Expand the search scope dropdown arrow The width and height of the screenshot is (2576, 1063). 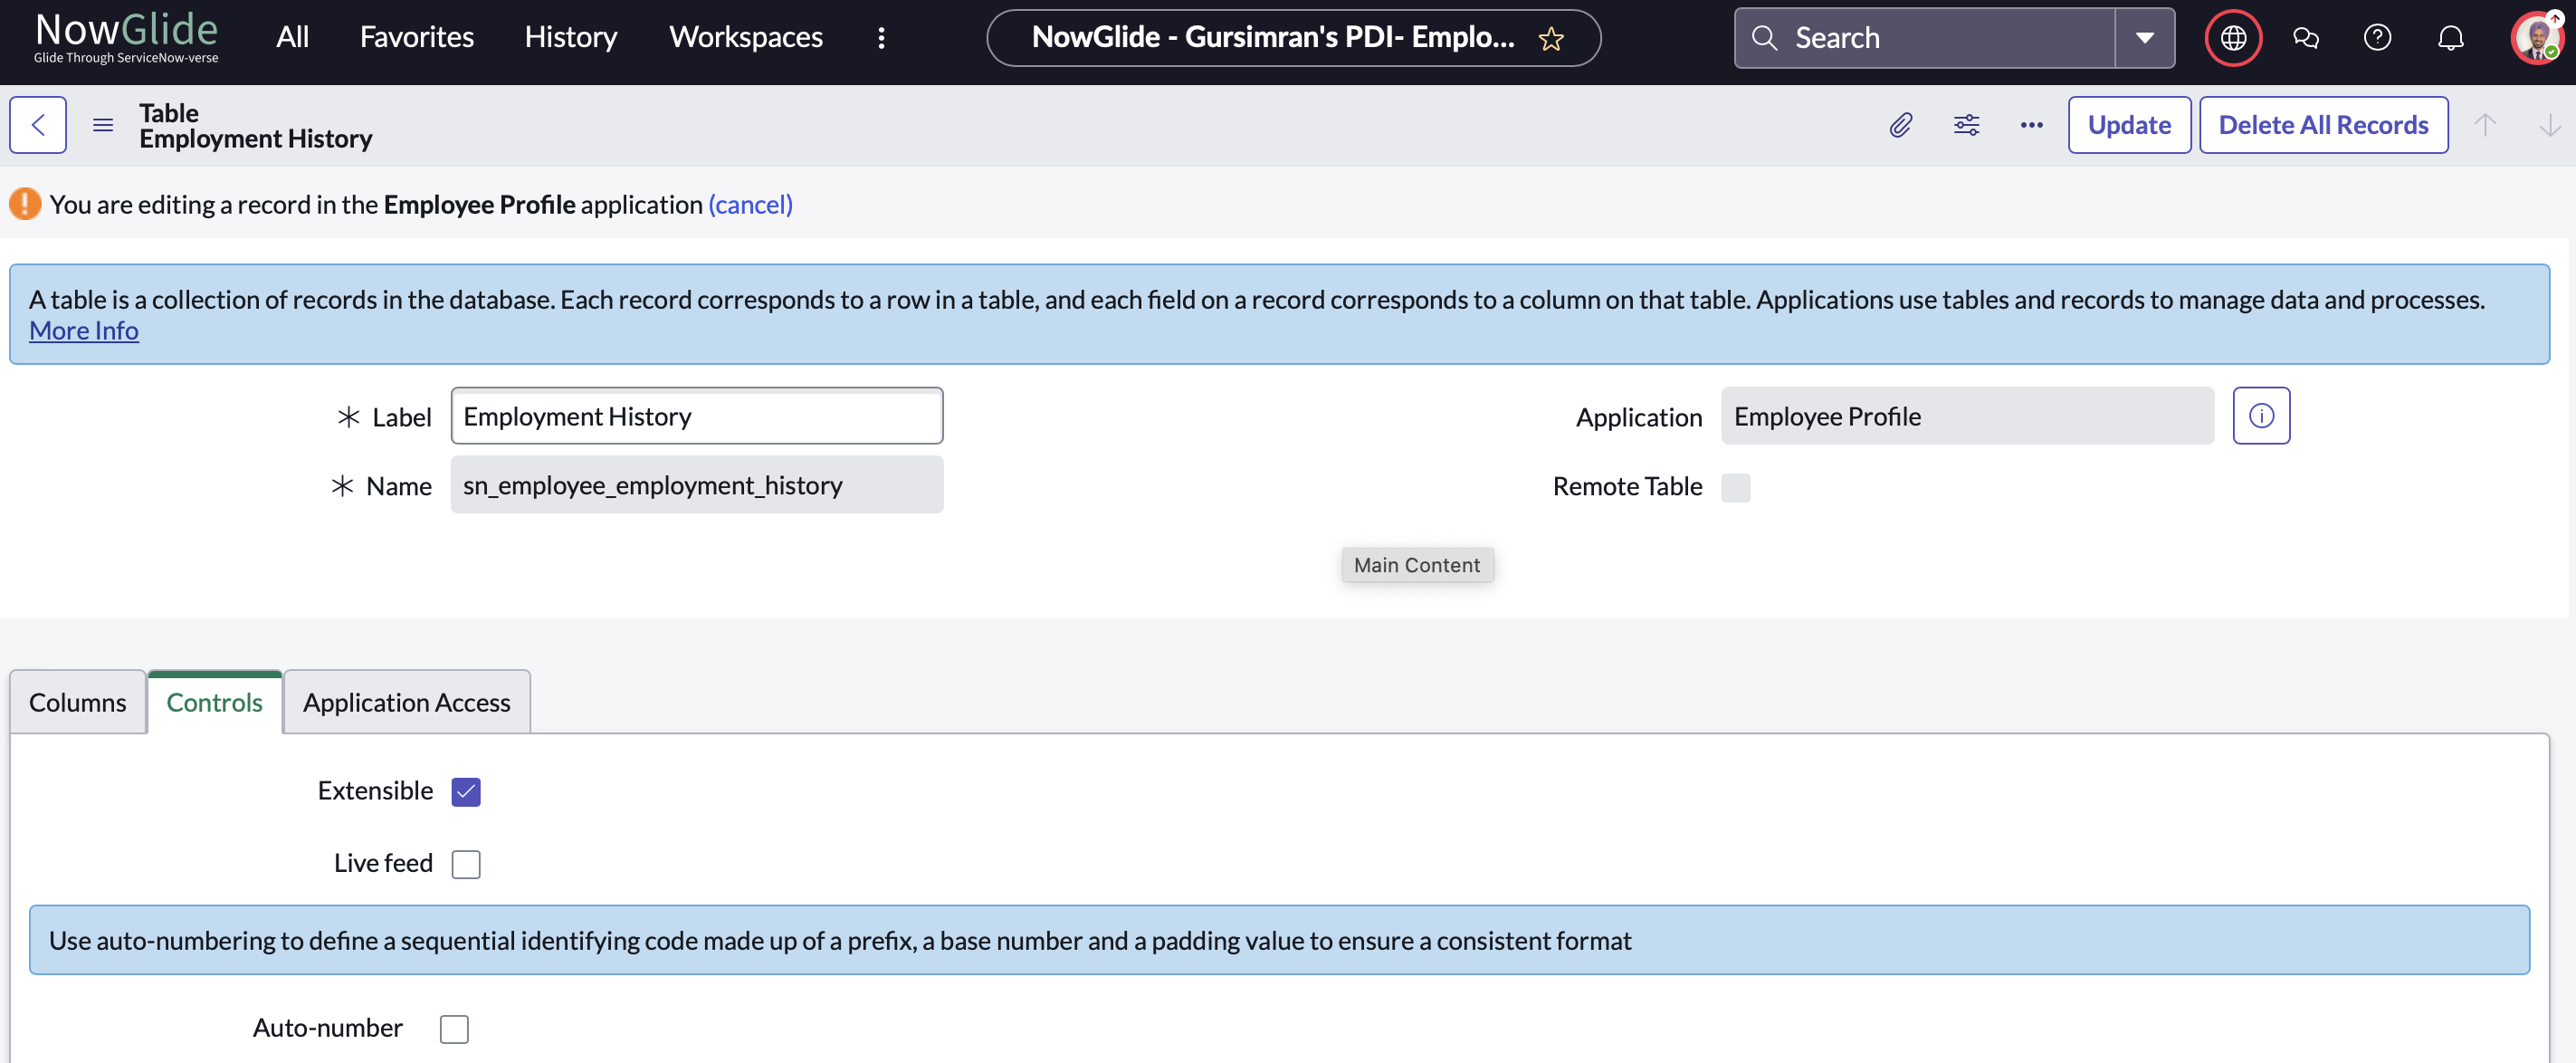click(x=2145, y=38)
